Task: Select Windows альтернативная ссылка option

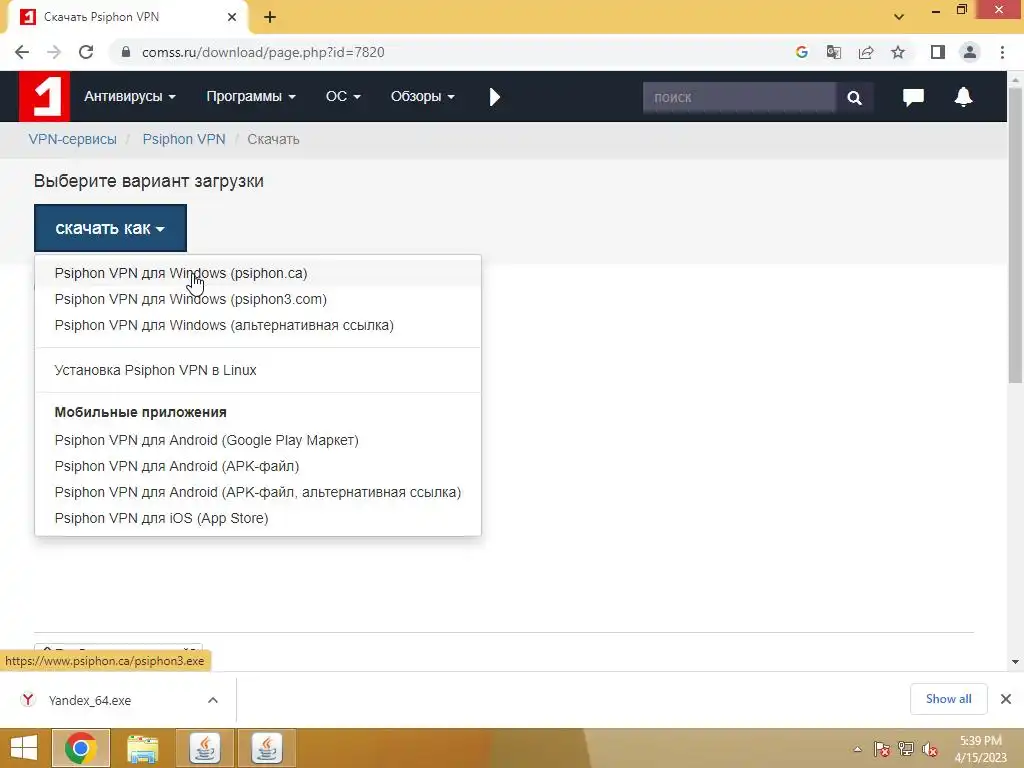Action: (258, 325)
